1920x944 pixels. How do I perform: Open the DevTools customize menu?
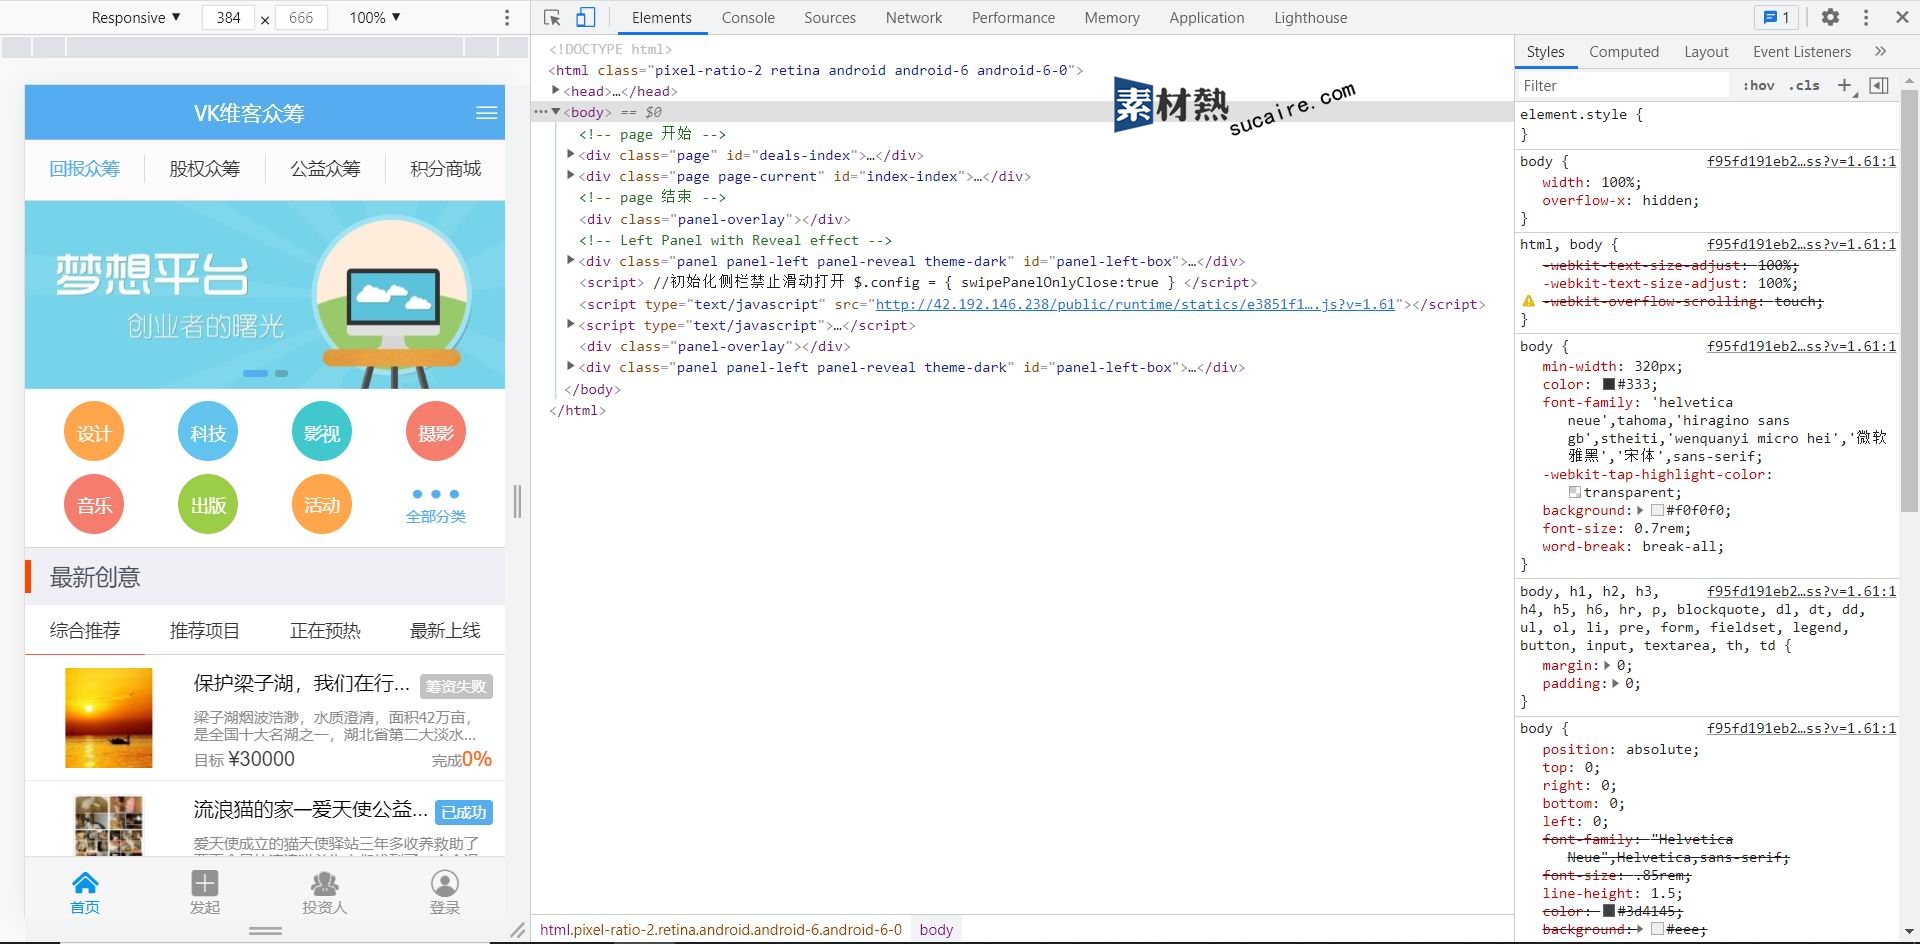tap(1866, 17)
